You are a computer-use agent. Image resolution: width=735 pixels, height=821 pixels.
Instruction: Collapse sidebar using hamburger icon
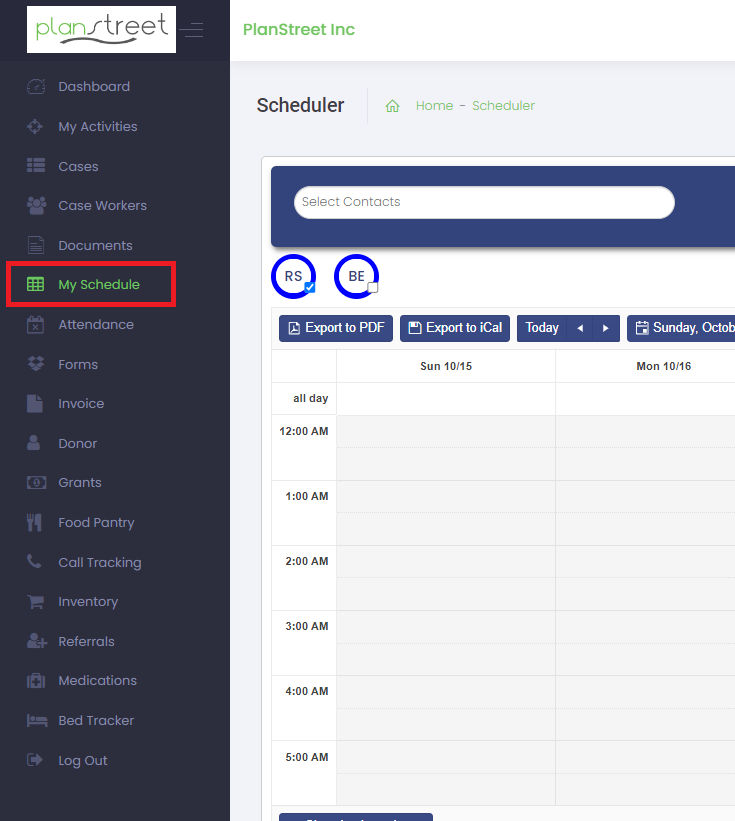(193, 30)
